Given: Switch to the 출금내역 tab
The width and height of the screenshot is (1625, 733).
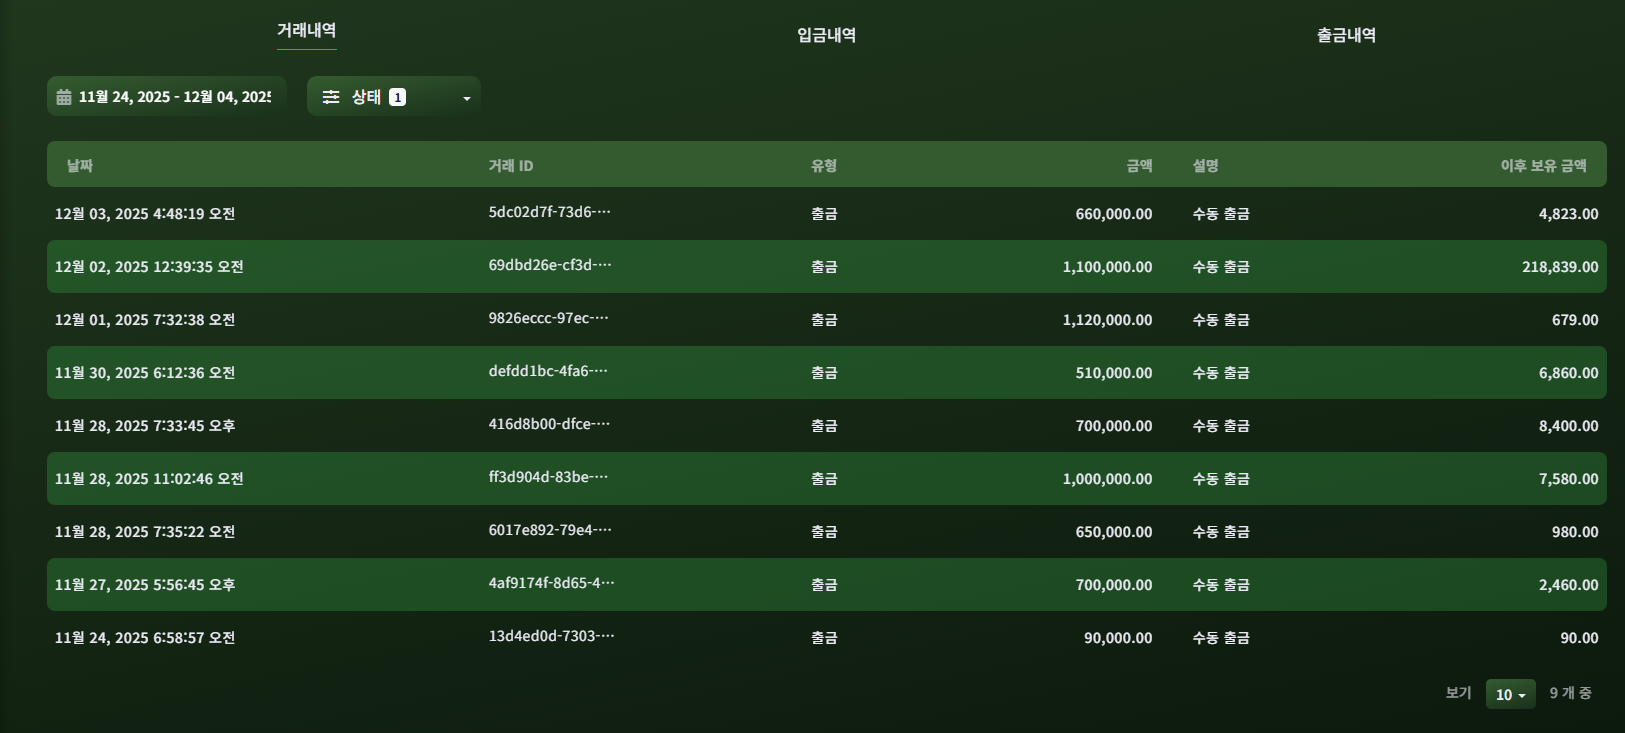Looking at the screenshot, I should (1346, 35).
